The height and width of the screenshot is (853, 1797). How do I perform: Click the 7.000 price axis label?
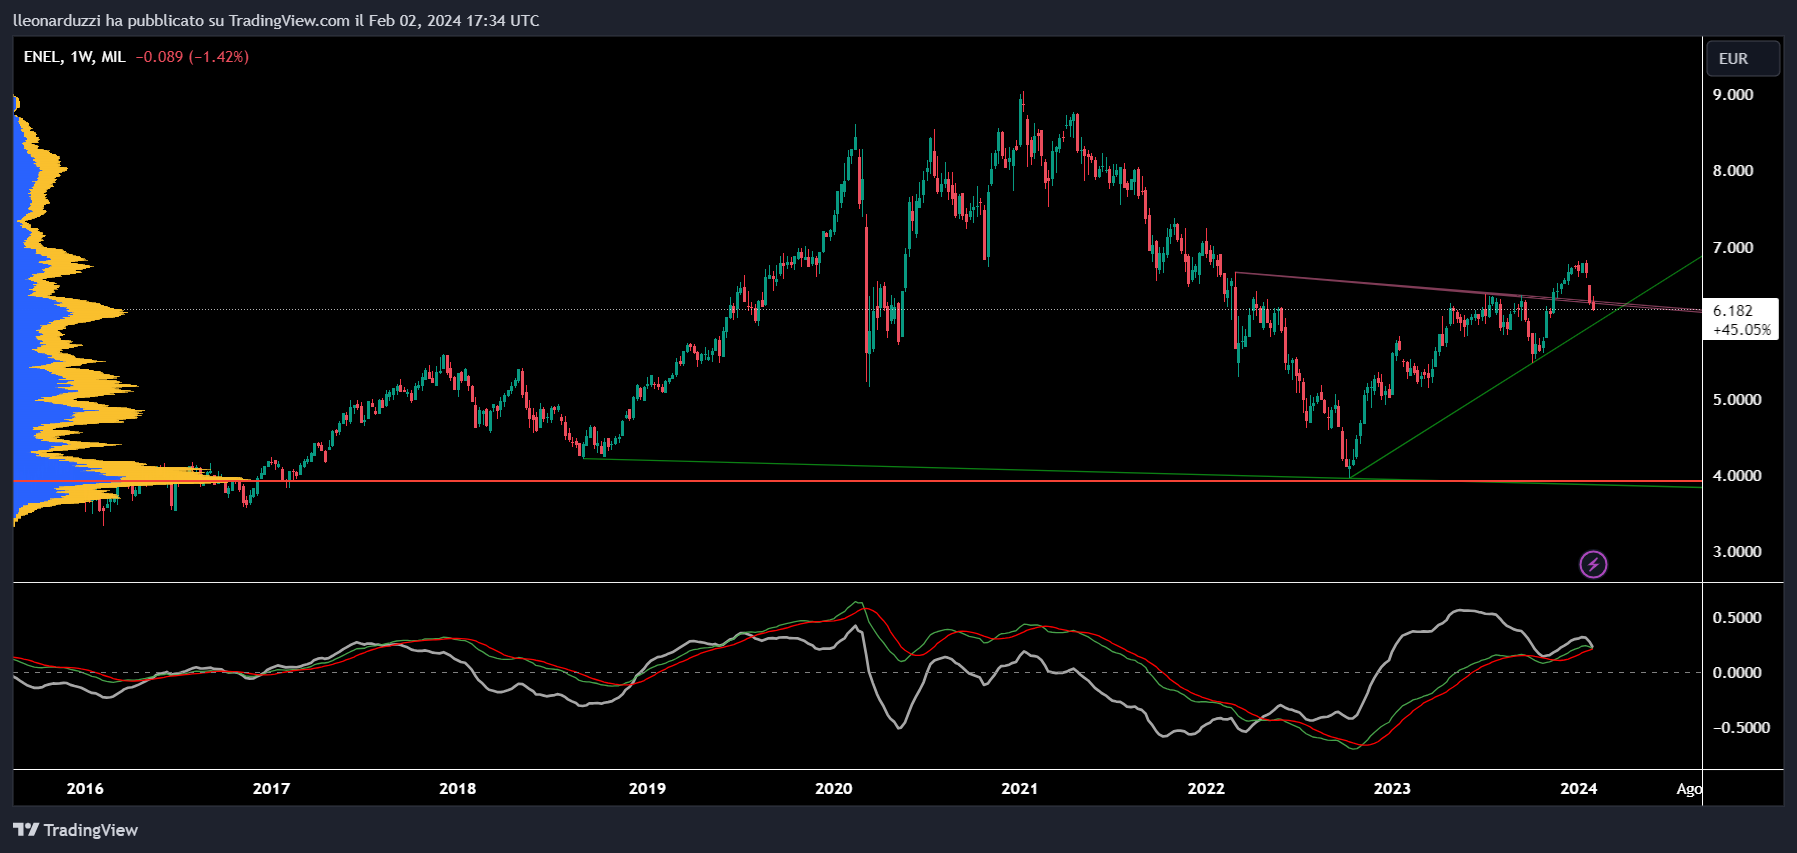1733,248
